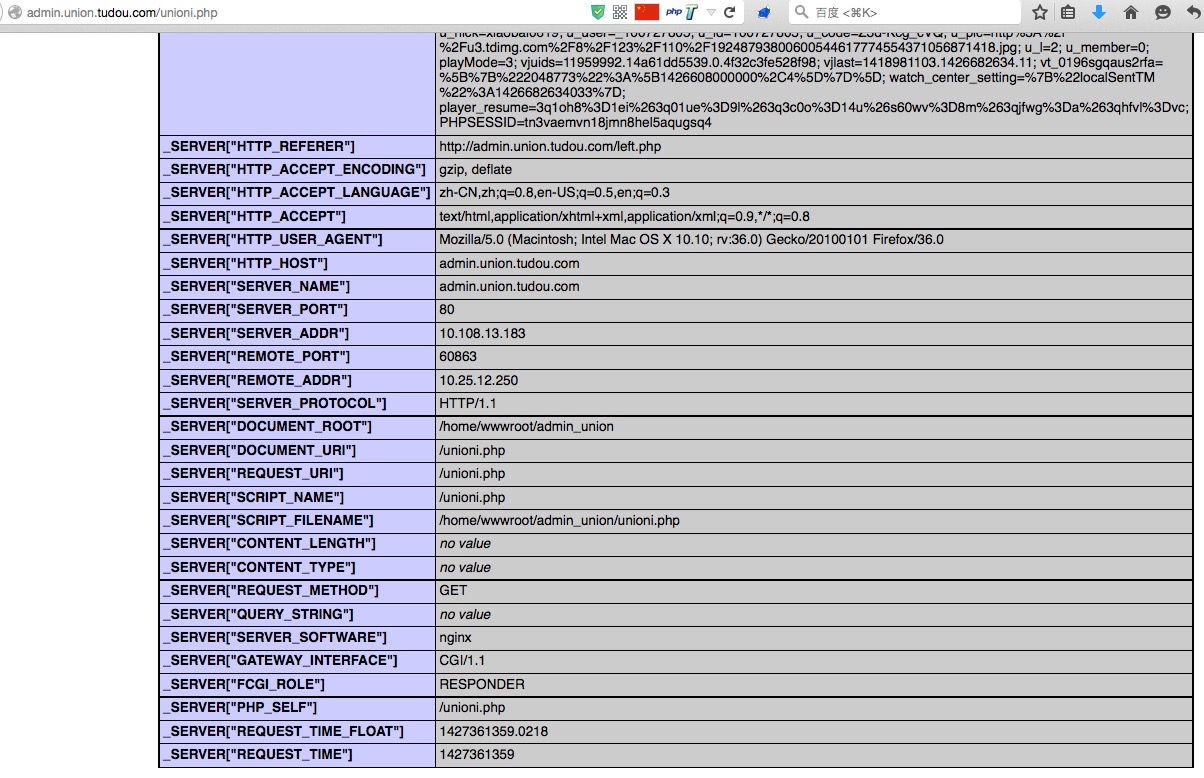Click the _SERVER["HTTP_REFERER"] label
Screen dimensions: 1204x778
(x=259, y=146)
